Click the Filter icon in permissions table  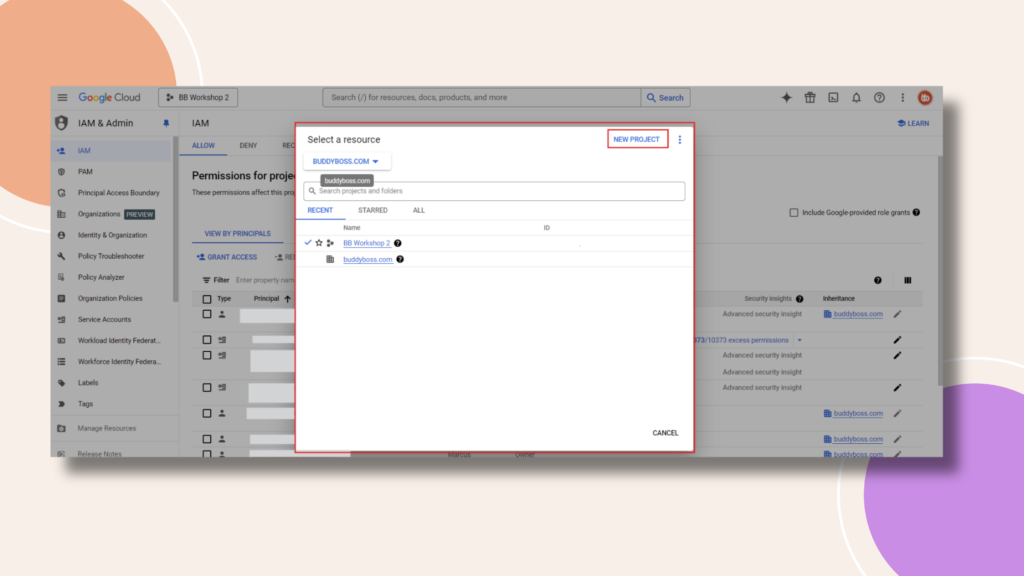pyautogui.click(x=206, y=280)
